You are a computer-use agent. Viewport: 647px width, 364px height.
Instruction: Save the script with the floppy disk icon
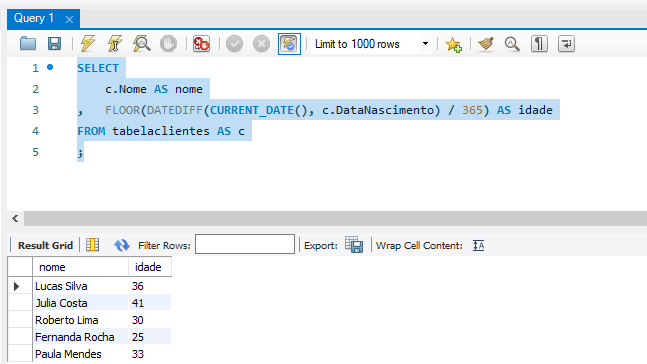point(54,43)
